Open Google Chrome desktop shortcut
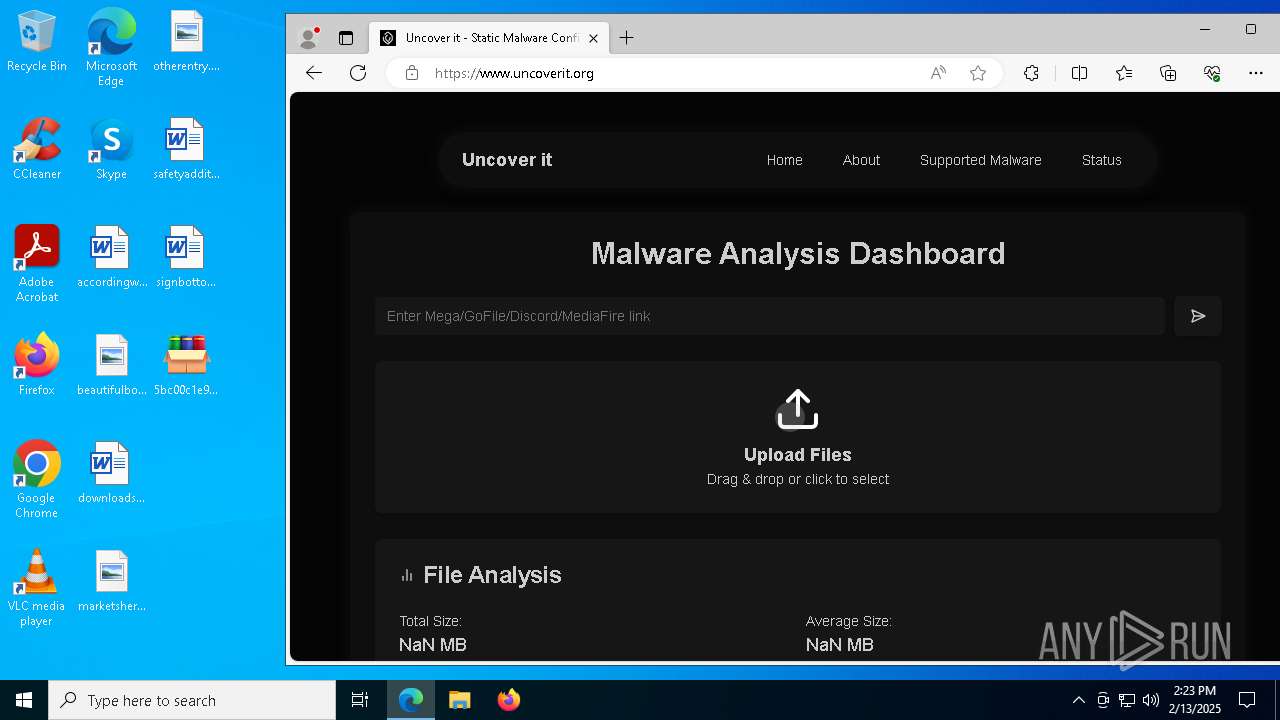 (x=37, y=480)
